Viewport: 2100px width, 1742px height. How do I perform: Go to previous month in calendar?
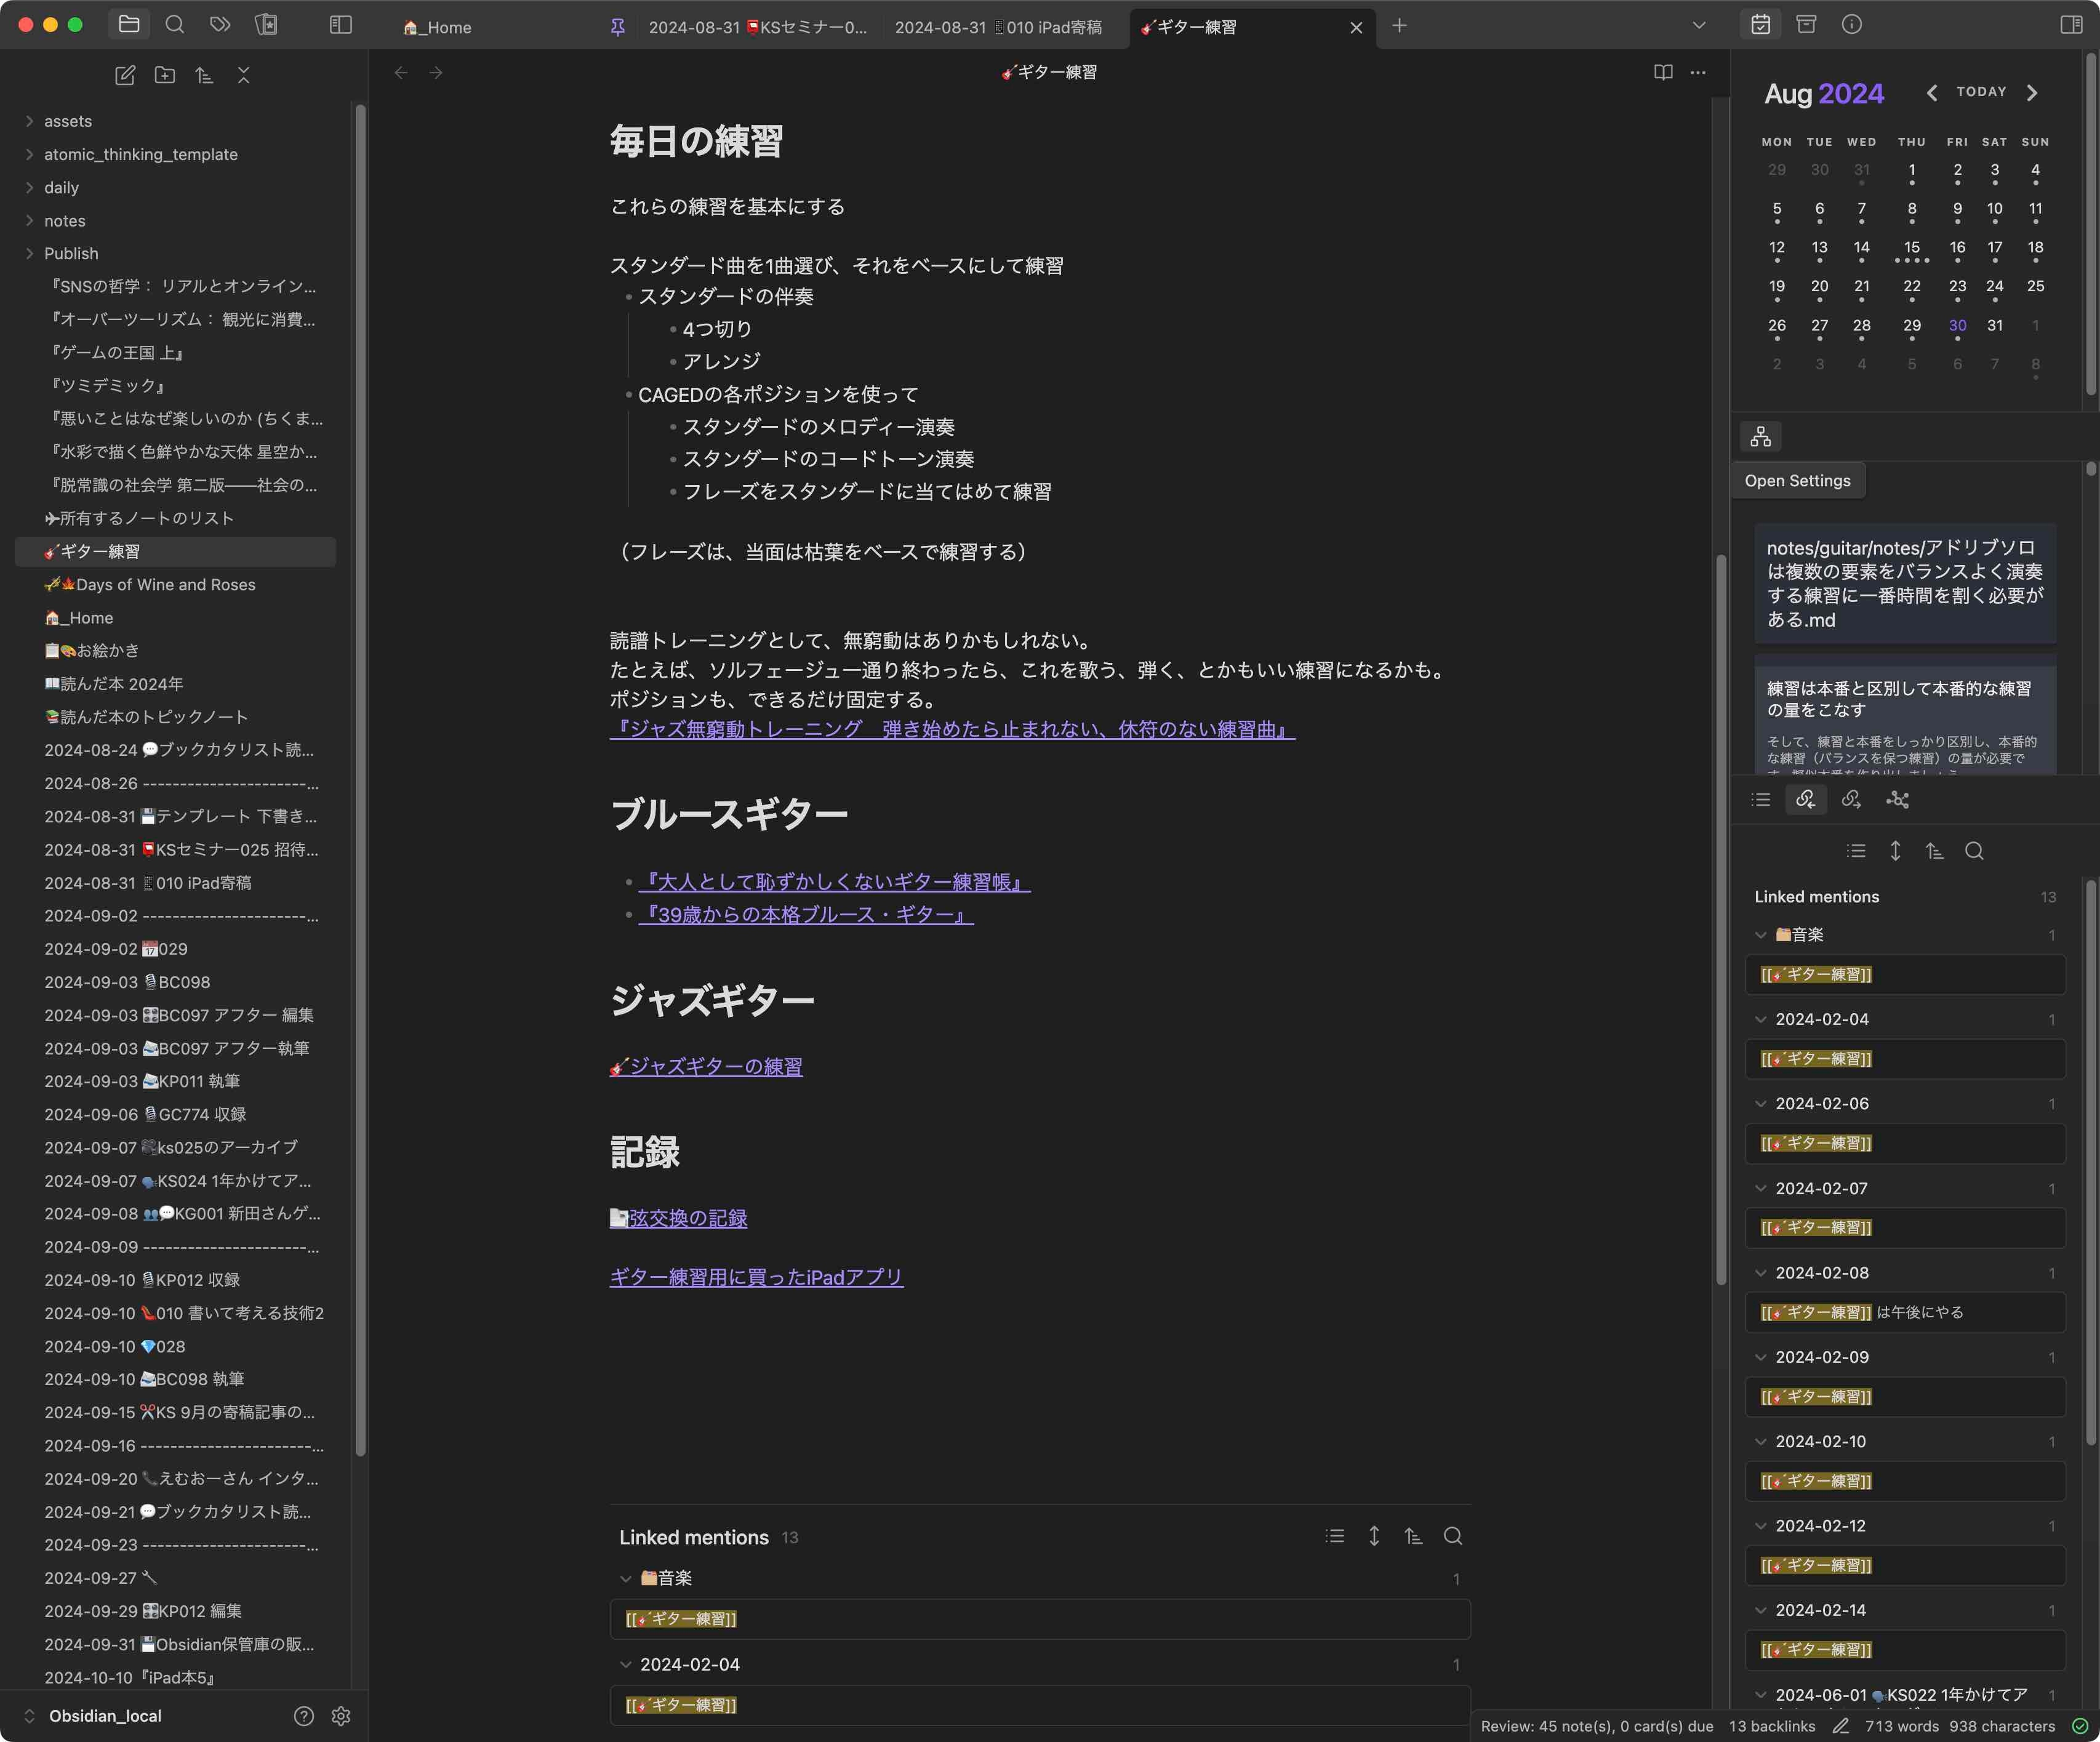pos(1932,93)
